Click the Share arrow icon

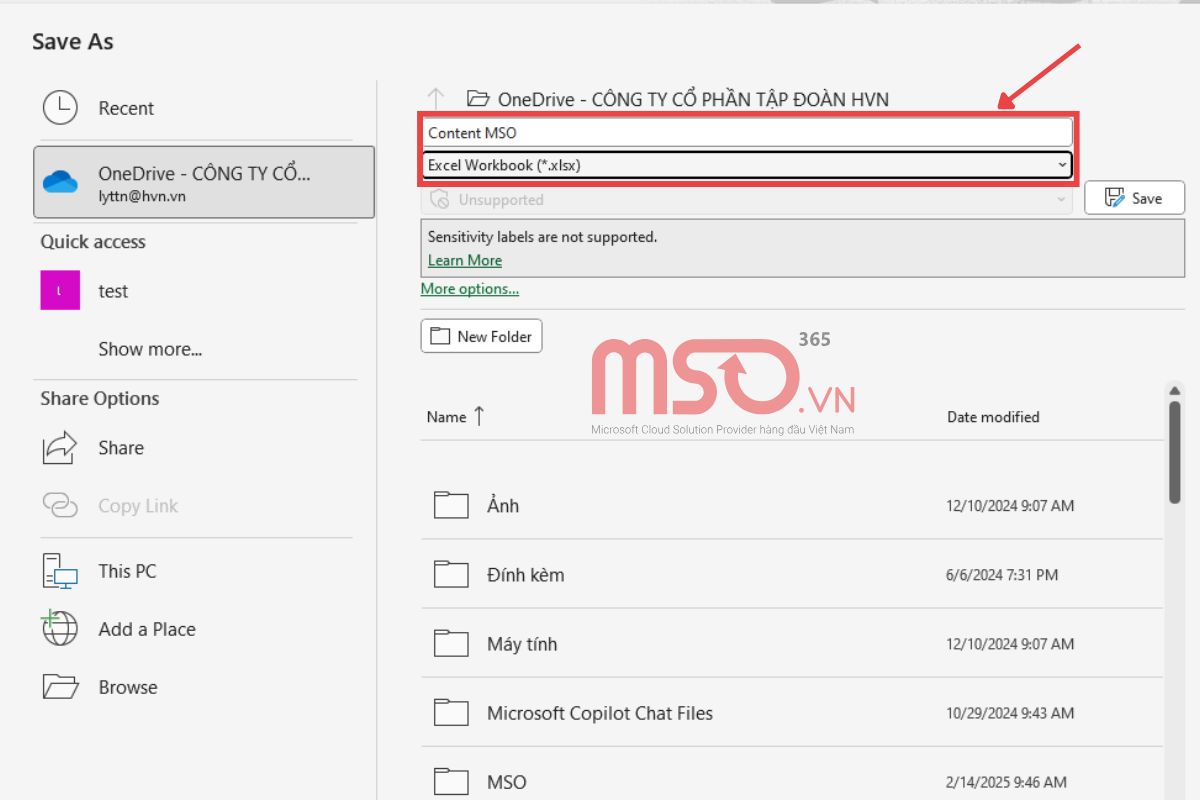[x=60, y=448]
